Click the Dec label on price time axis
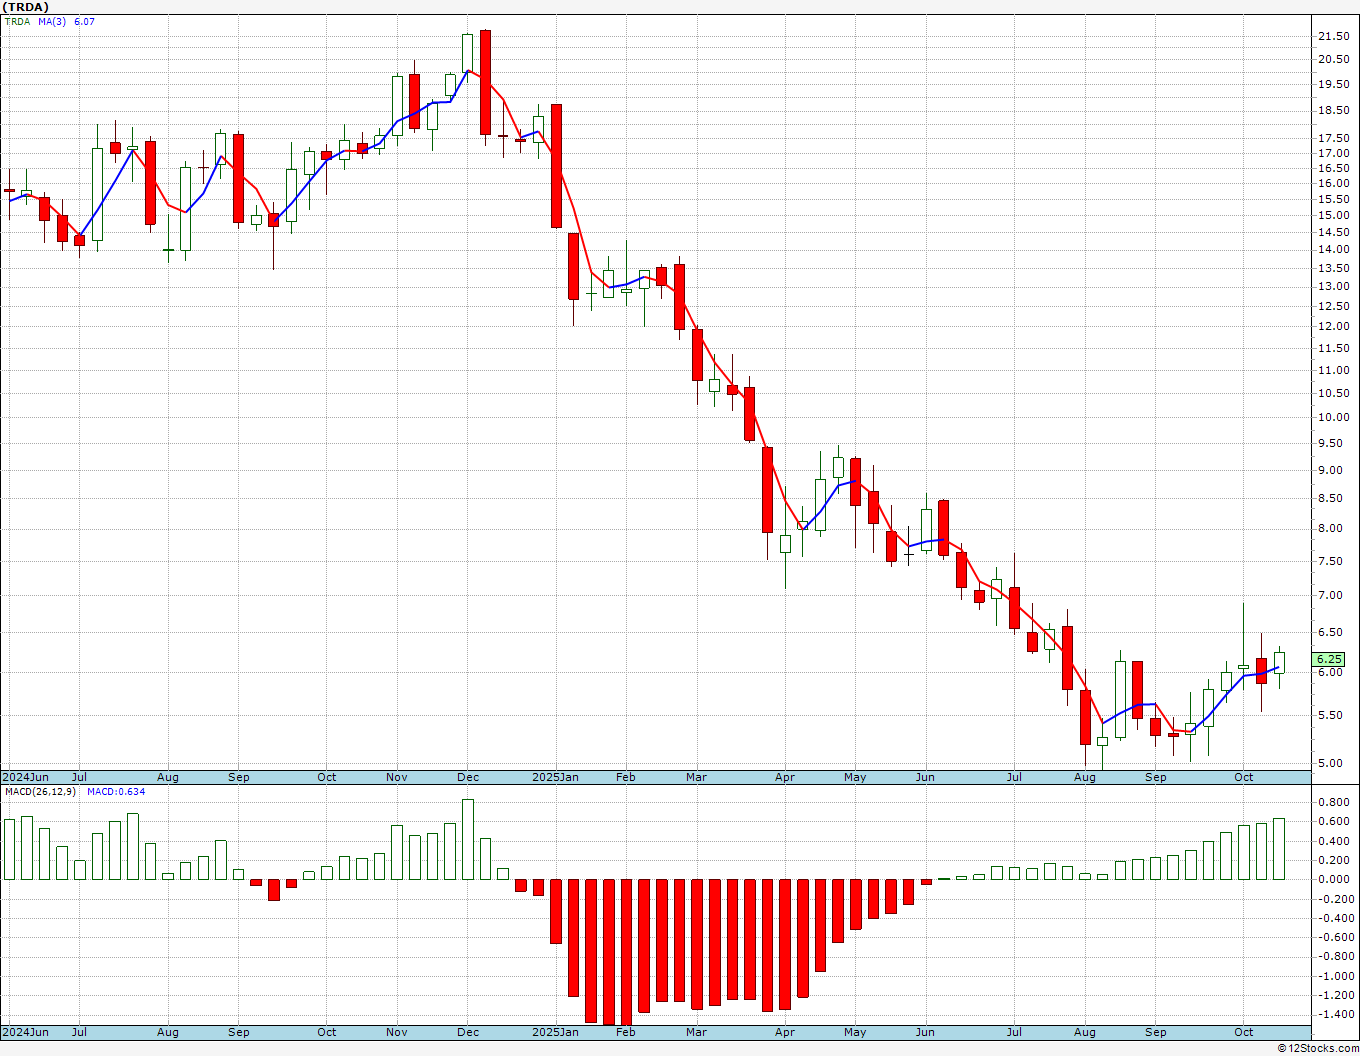 467,777
